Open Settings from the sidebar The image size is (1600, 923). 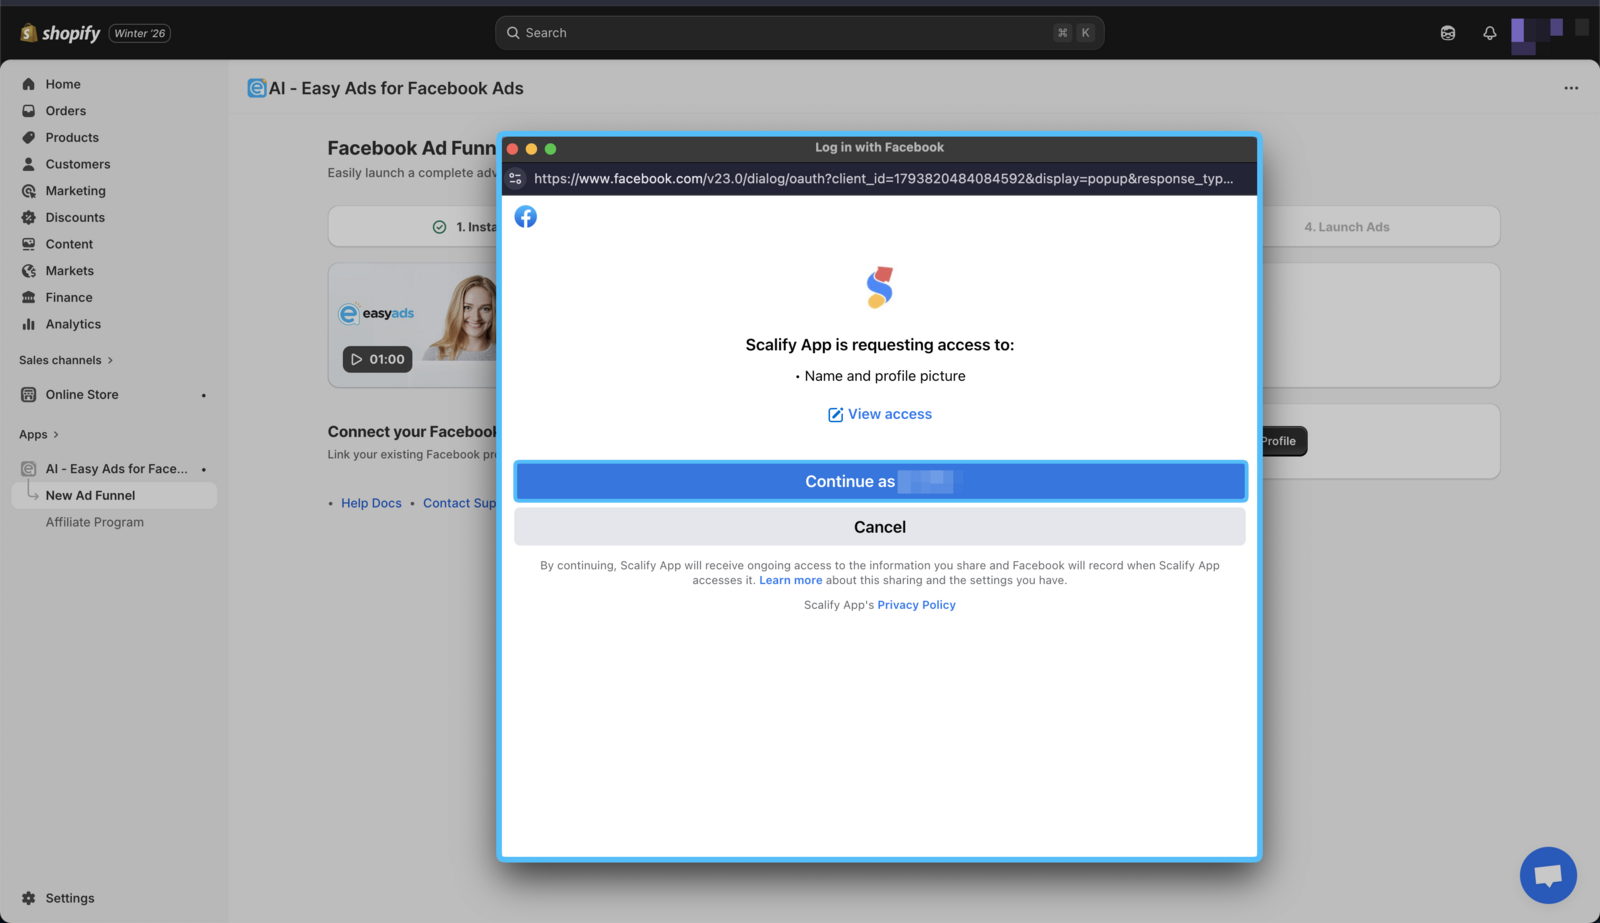(69, 898)
